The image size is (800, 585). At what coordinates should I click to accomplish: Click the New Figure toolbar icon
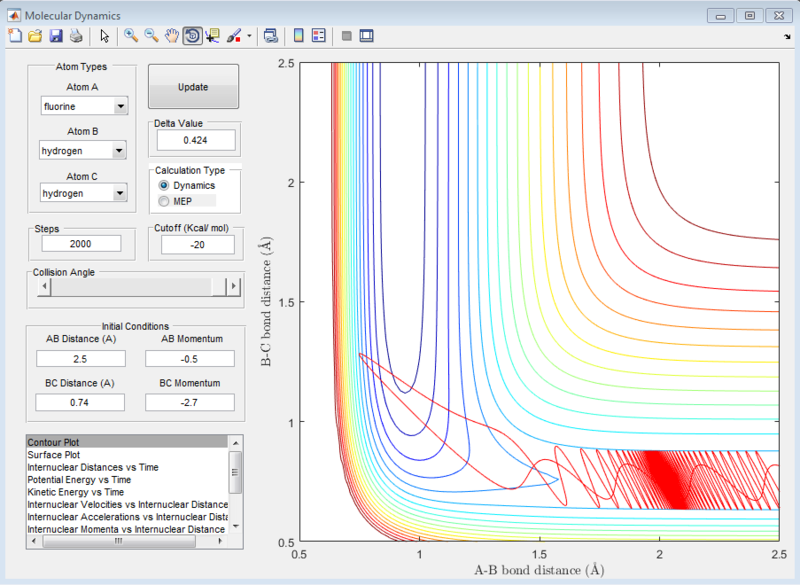click(x=15, y=36)
